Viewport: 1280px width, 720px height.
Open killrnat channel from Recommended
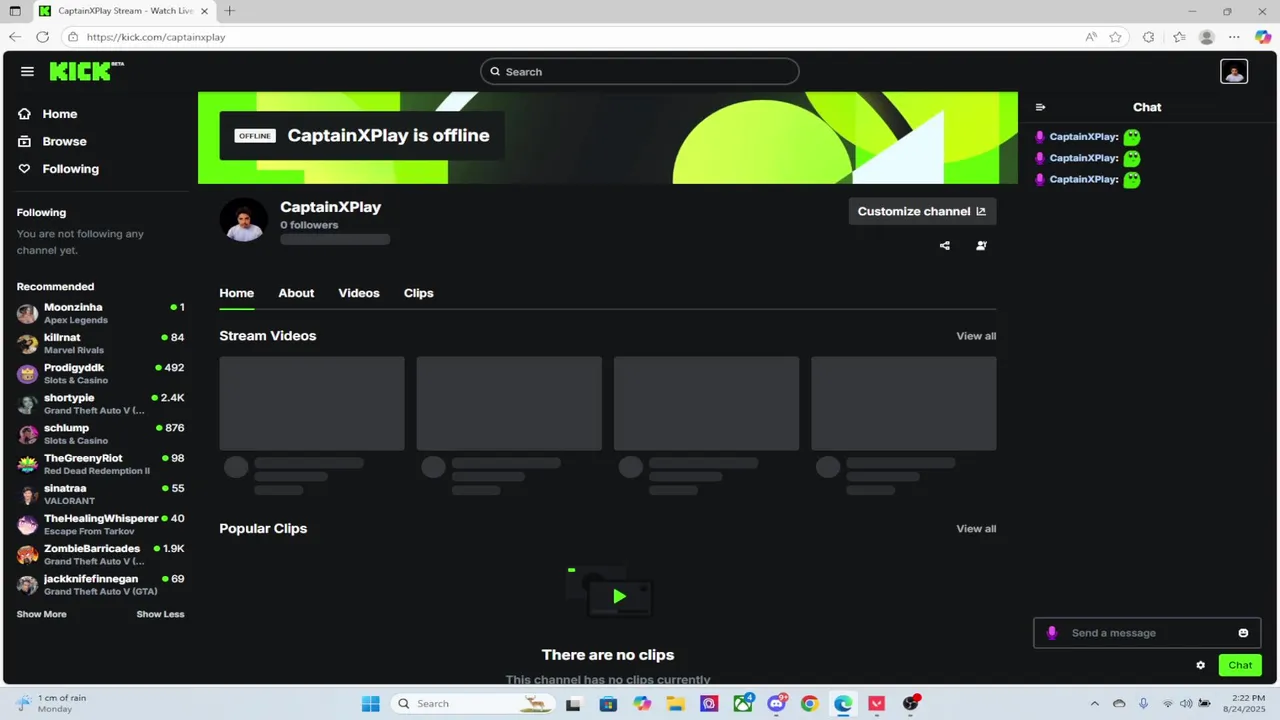pyautogui.click(x=100, y=344)
